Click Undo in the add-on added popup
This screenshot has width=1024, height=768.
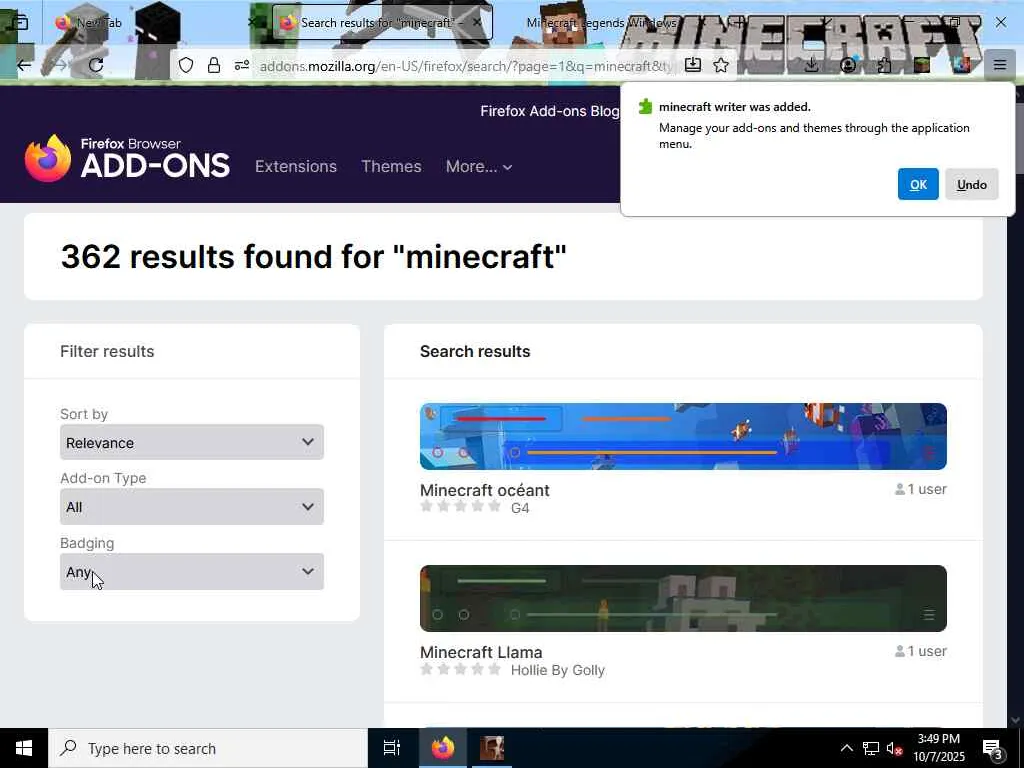click(x=971, y=184)
